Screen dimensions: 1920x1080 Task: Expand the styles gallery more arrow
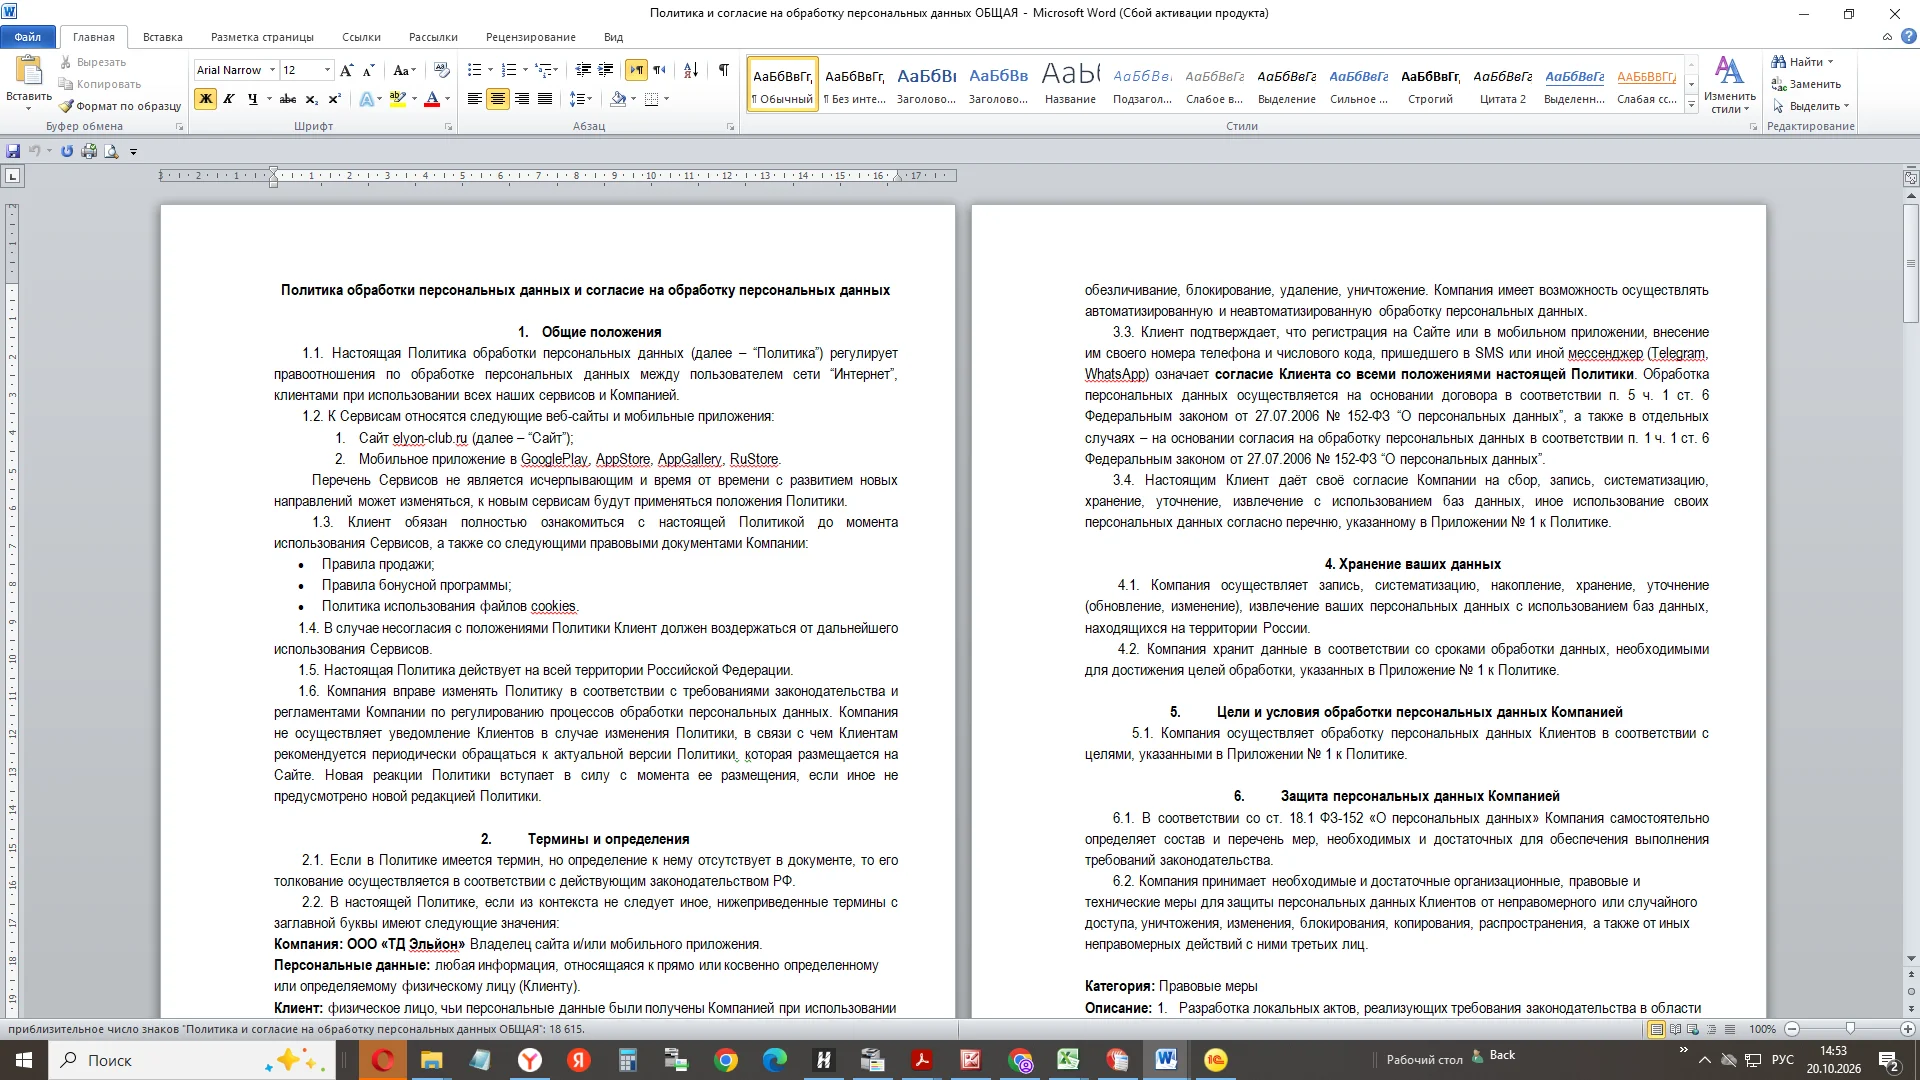(1691, 105)
